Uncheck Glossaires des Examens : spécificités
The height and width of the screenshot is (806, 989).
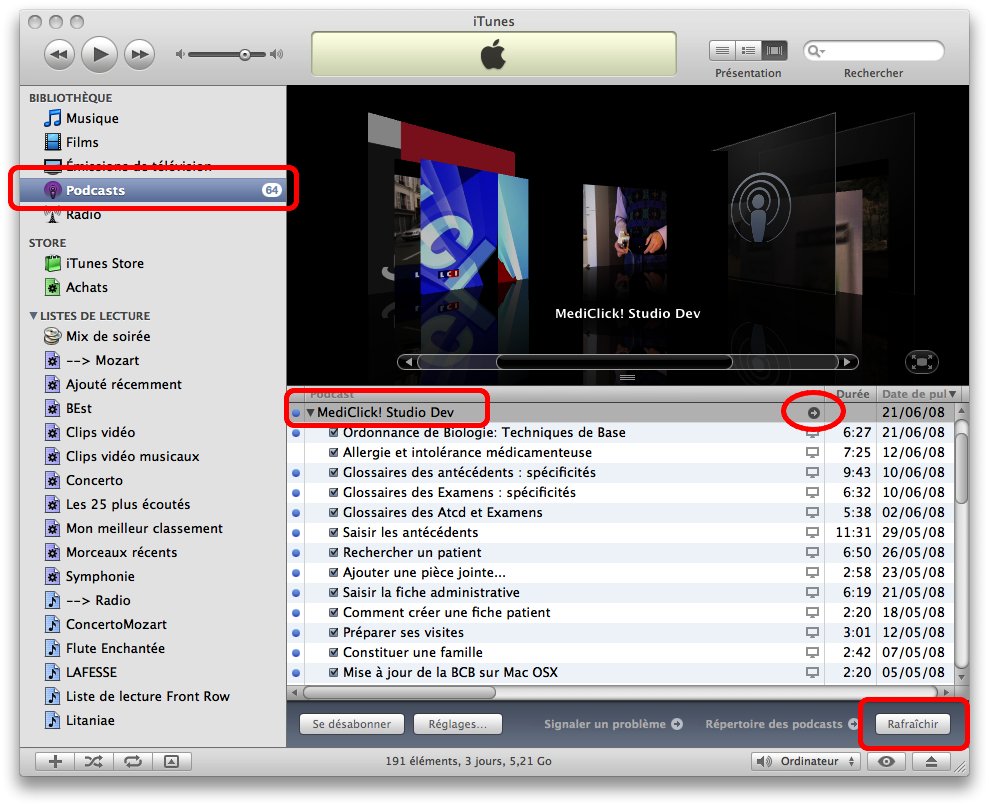(x=334, y=493)
